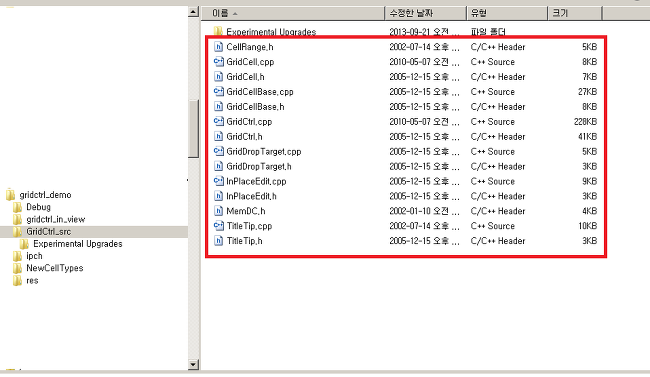Click the 27KB size of GridCellBase.cpp

587,92
